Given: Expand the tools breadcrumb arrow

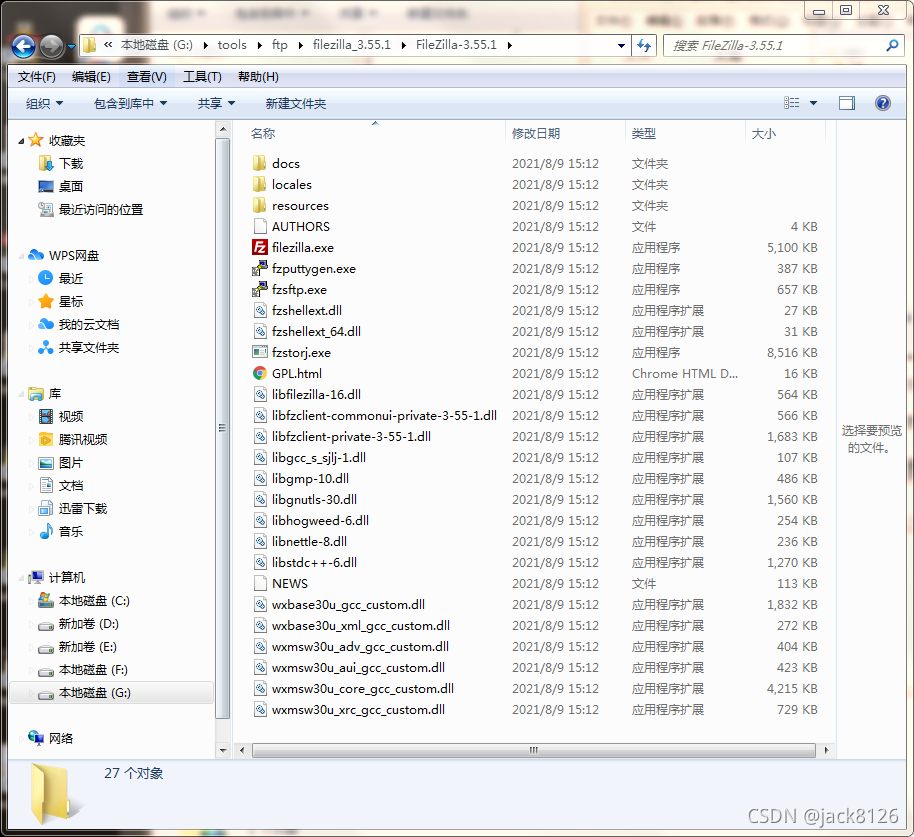Looking at the screenshot, I should pyautogui.click(x=259, y=45).
